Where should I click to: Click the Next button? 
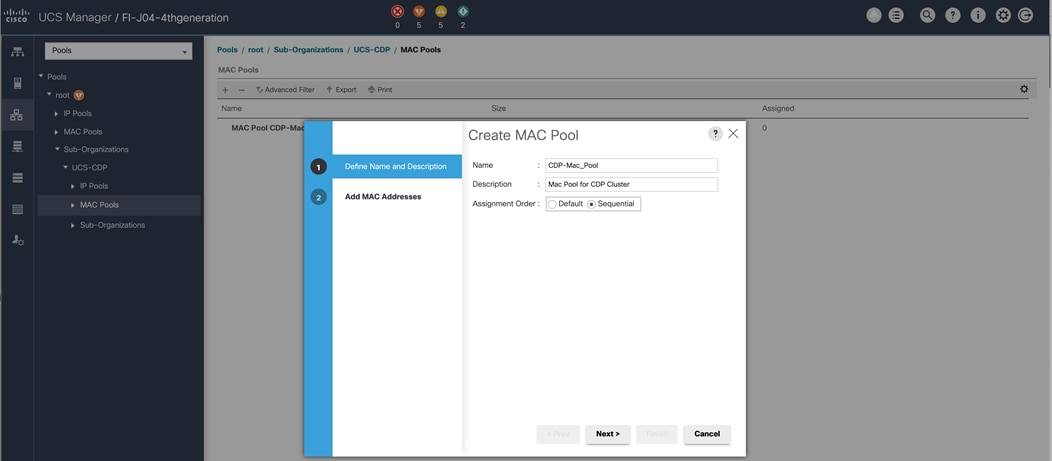608,434
